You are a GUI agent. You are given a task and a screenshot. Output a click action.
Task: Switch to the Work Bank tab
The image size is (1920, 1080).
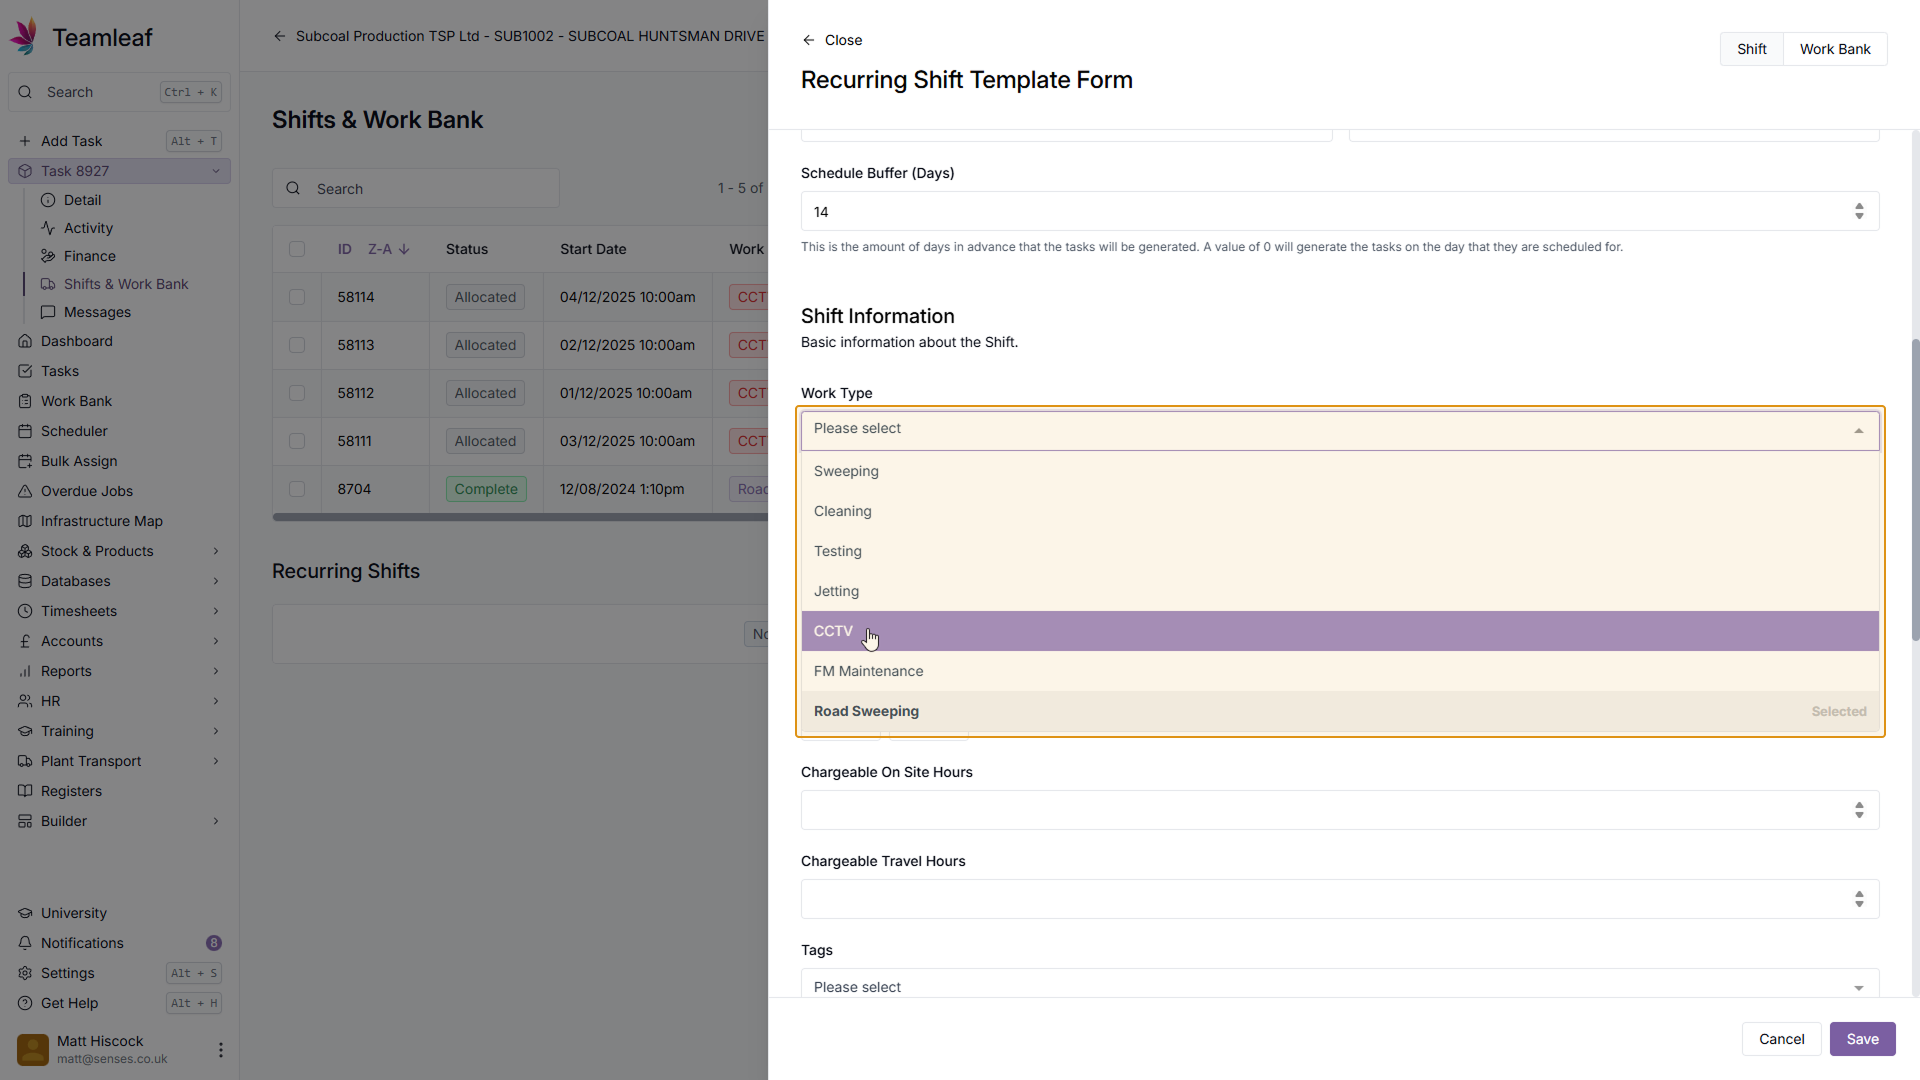point(1834,49)
